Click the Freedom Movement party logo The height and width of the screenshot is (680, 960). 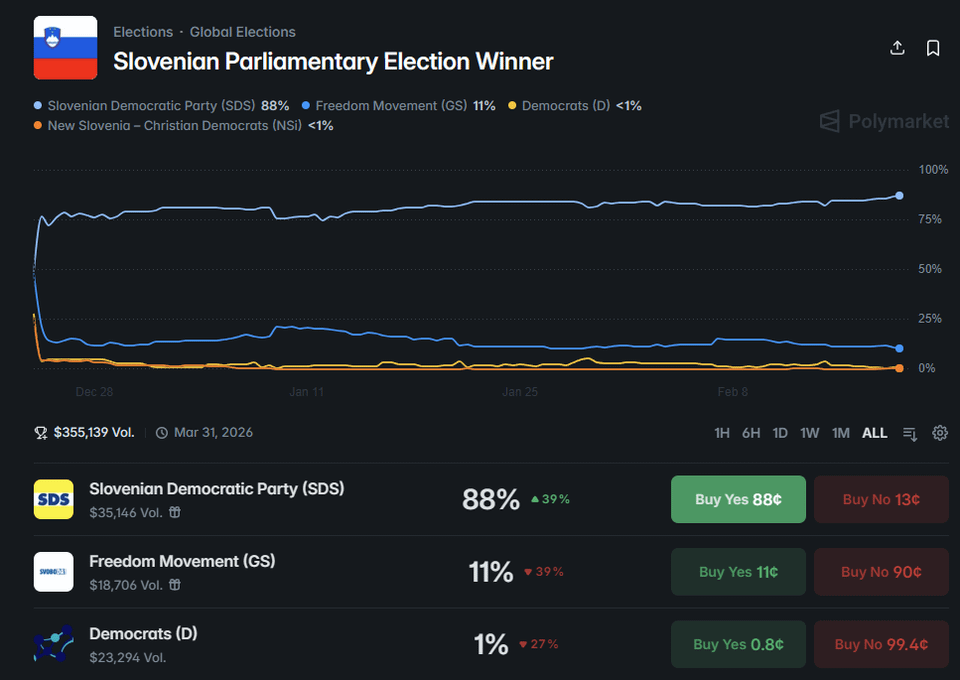click(x=53, y=571)
